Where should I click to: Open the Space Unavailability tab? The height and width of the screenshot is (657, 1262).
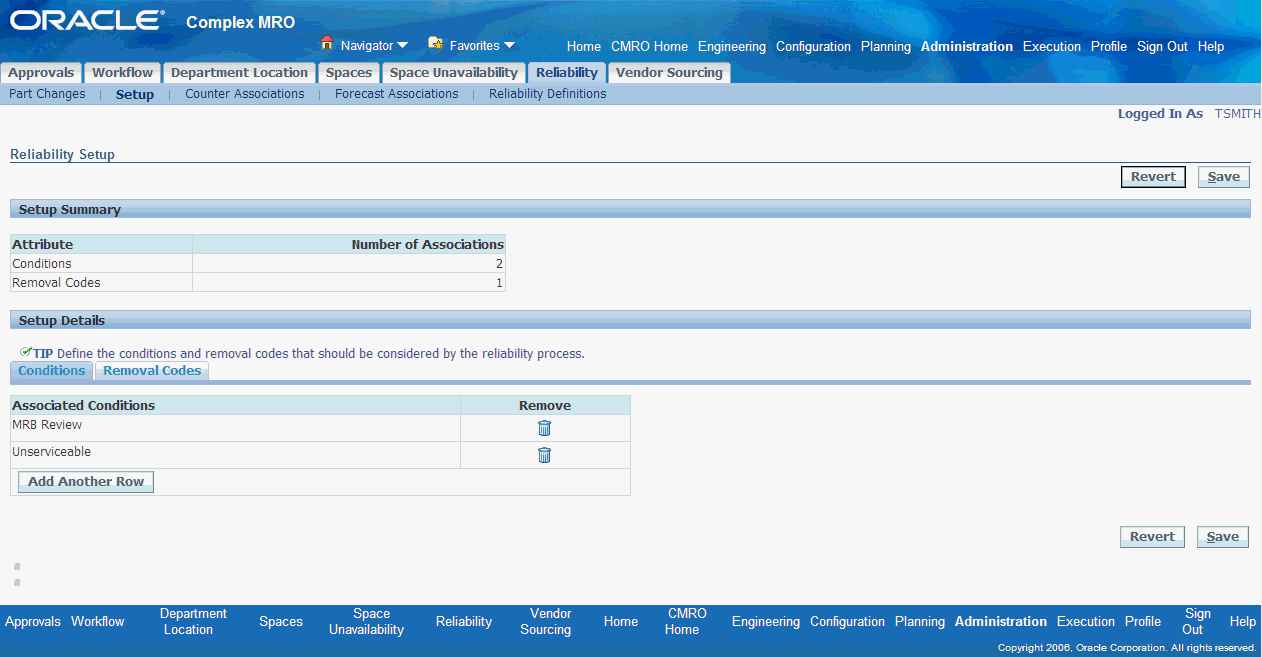click(x=454, y=73)
